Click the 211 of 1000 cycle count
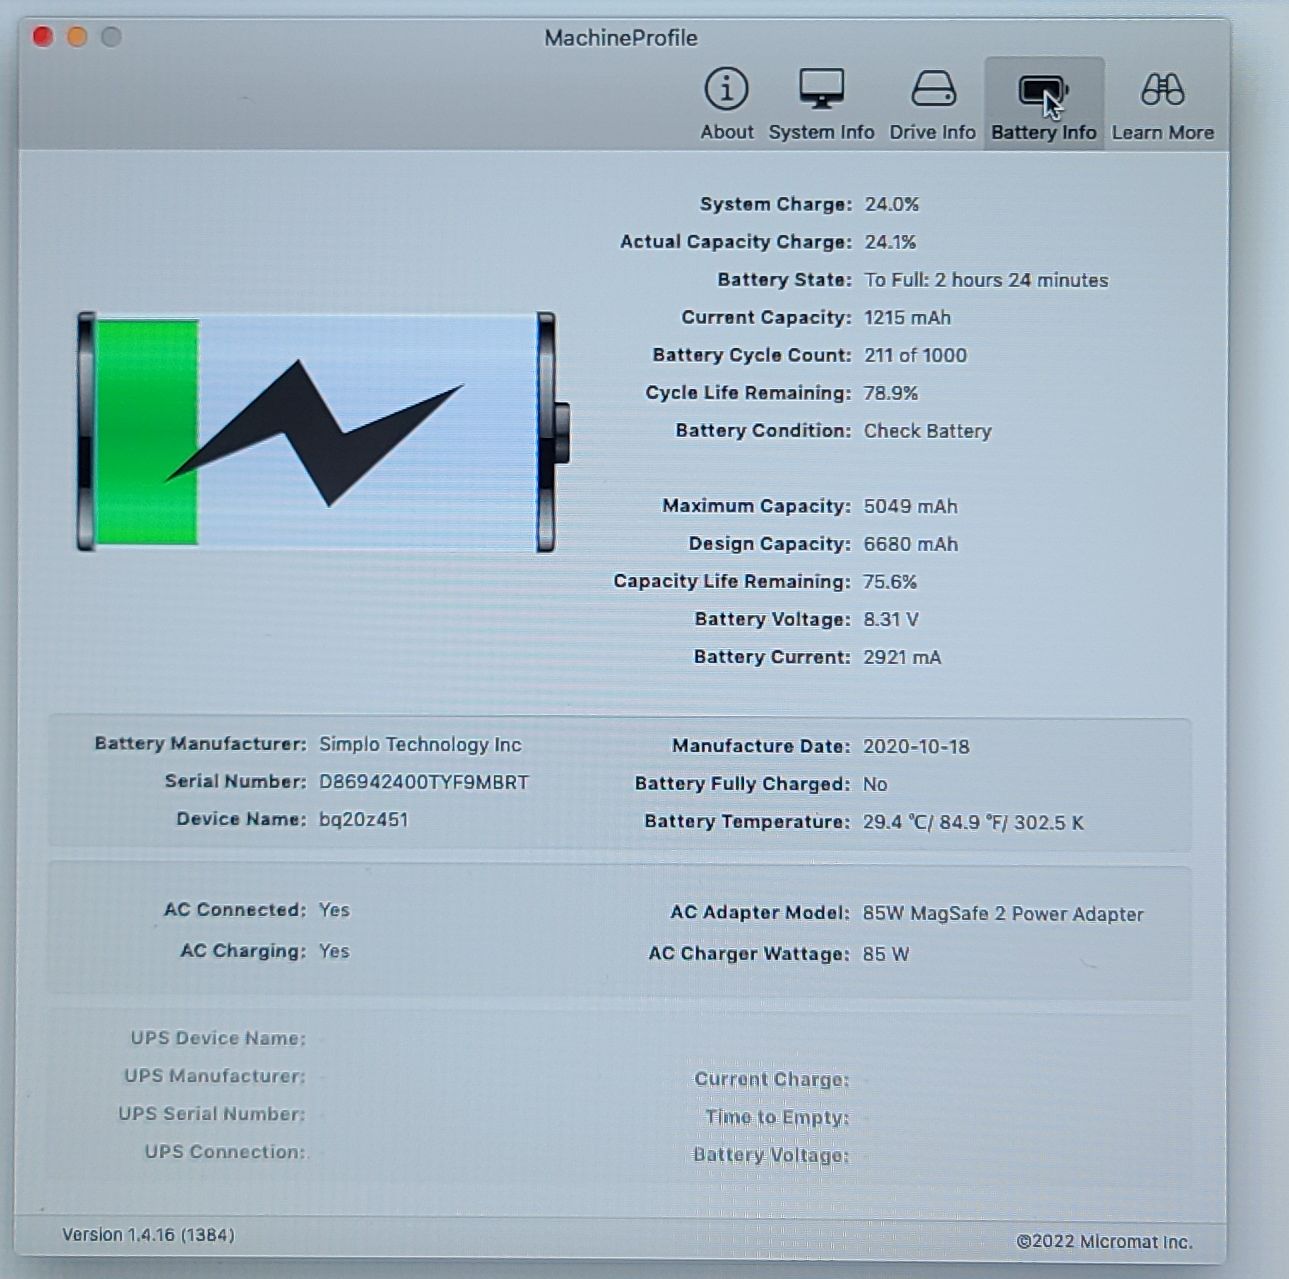 click(915, 355)
